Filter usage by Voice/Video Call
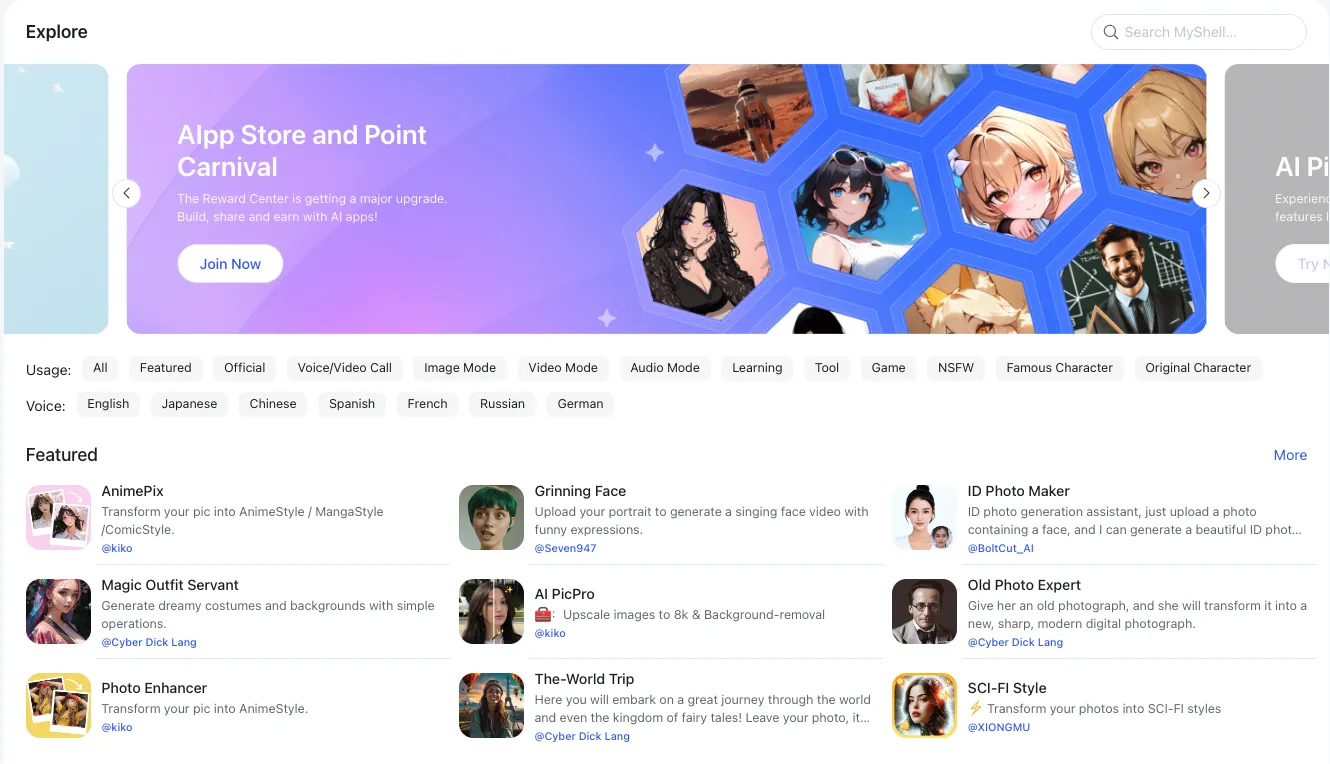 tap(345, 368)
